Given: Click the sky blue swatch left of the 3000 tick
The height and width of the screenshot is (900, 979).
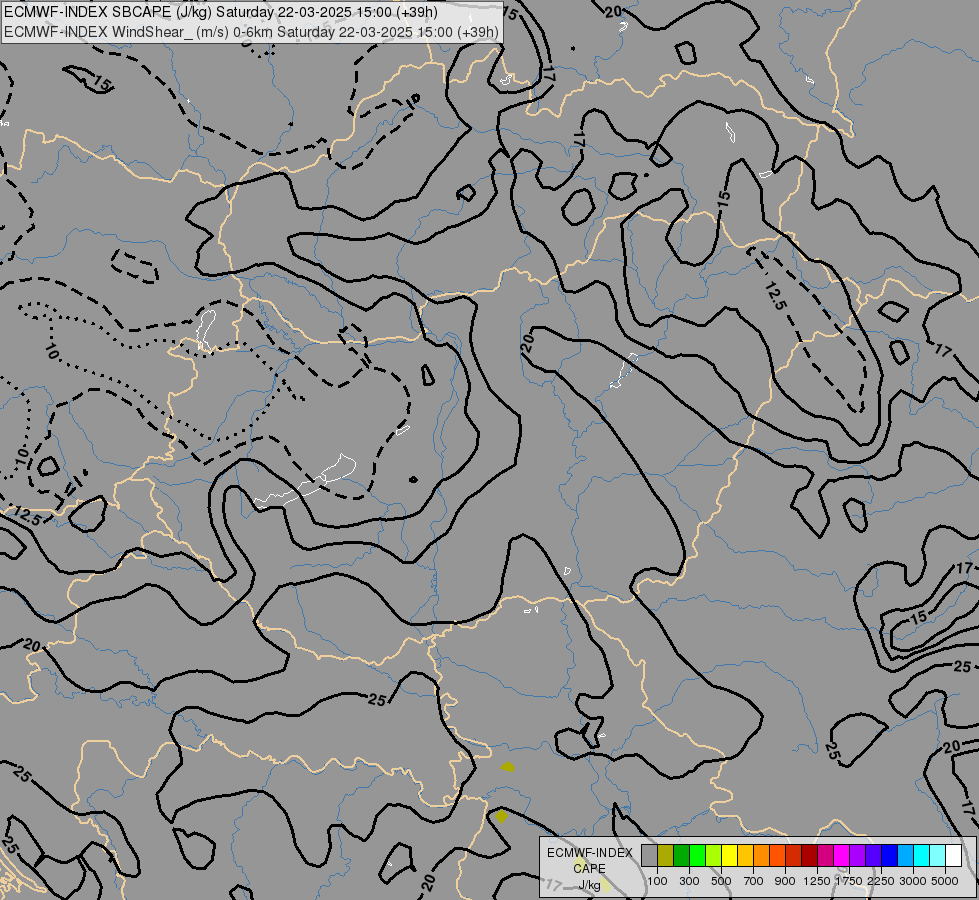Looking at the screenshot, I should 905,855.
